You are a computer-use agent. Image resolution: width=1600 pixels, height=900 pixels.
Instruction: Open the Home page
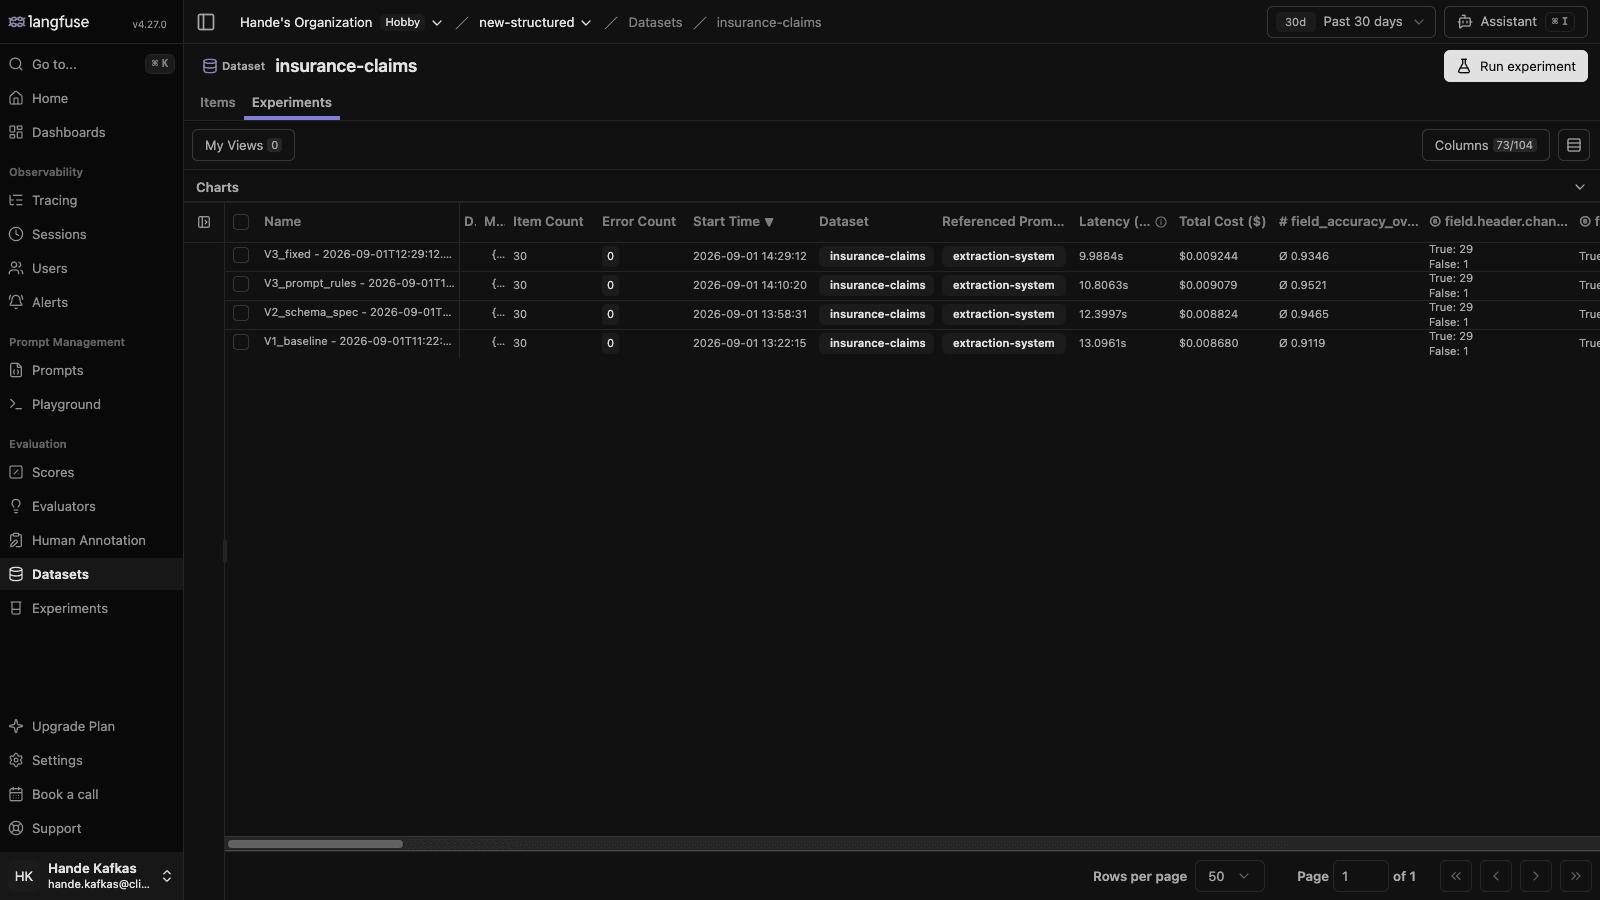[91, 98]
